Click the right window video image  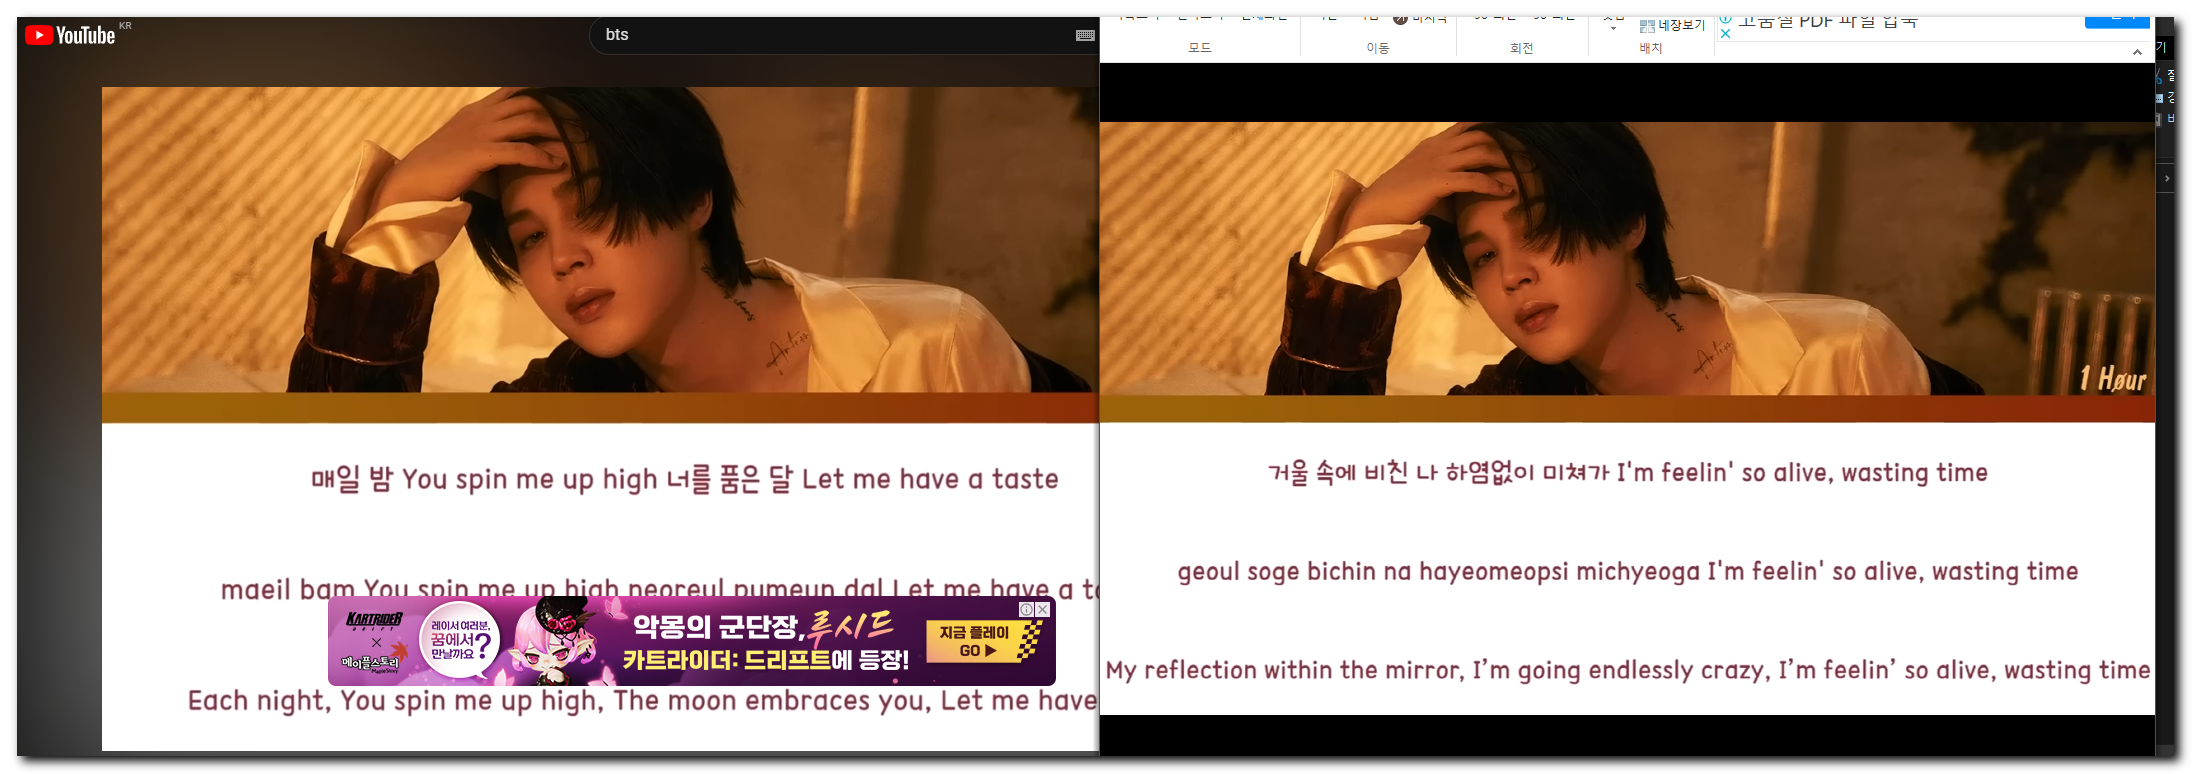pos(1627,258)
